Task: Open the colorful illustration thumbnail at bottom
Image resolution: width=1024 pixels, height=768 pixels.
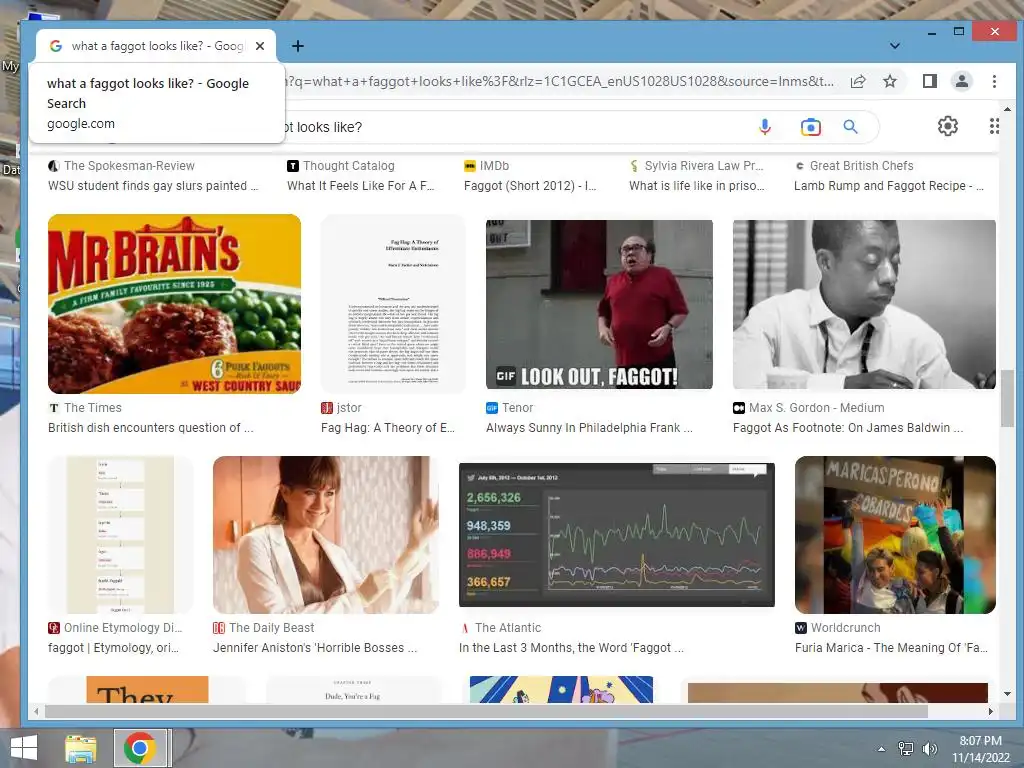Action: [x=562, y=690]
